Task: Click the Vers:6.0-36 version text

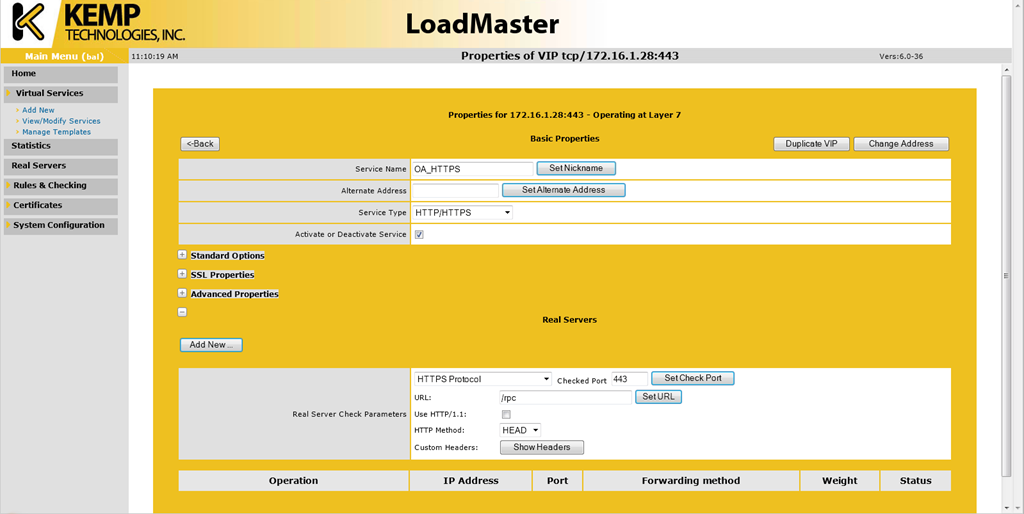Action: [x=901, y=57]
